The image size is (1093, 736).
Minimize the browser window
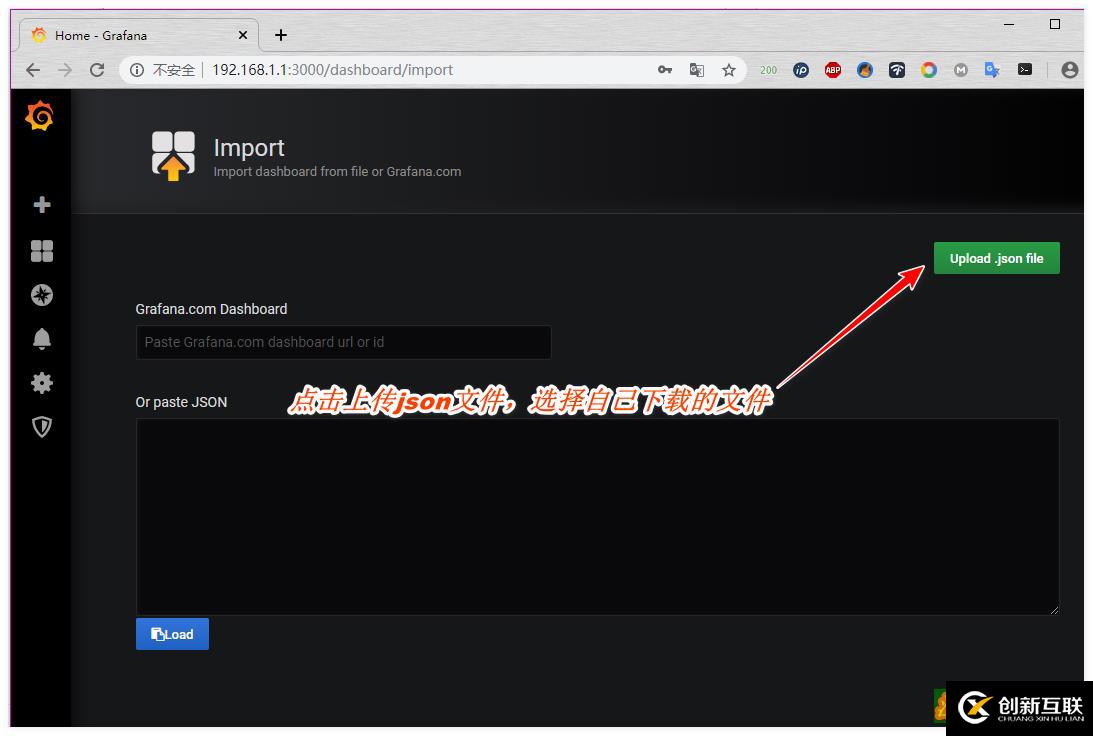pyautogui.click(x=1009, y=24)
